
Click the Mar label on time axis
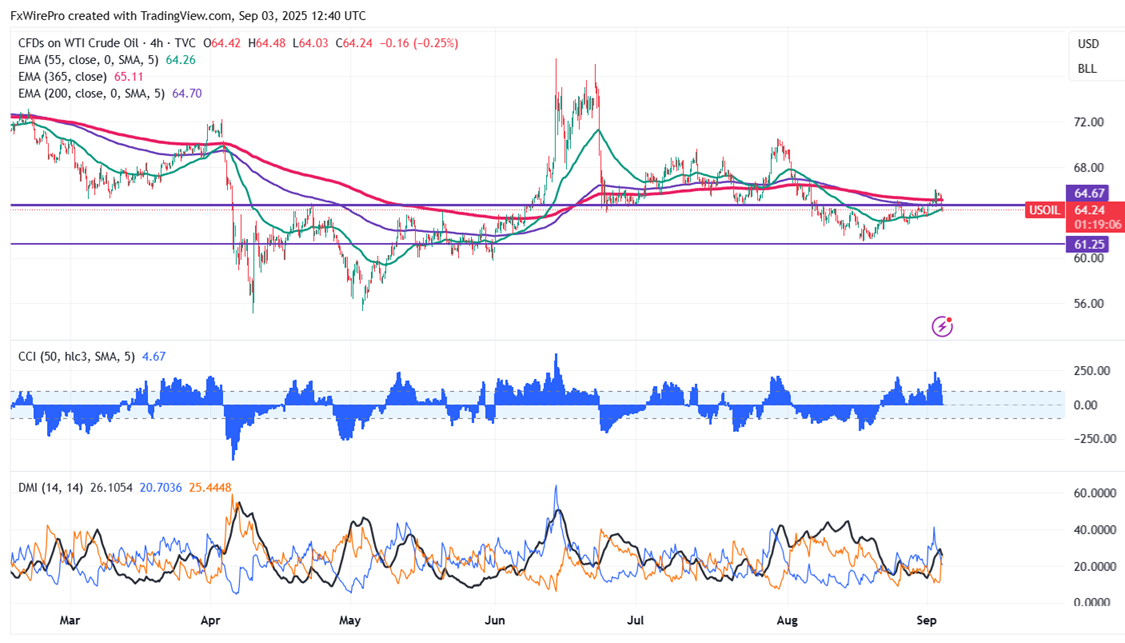pos(70,620)
